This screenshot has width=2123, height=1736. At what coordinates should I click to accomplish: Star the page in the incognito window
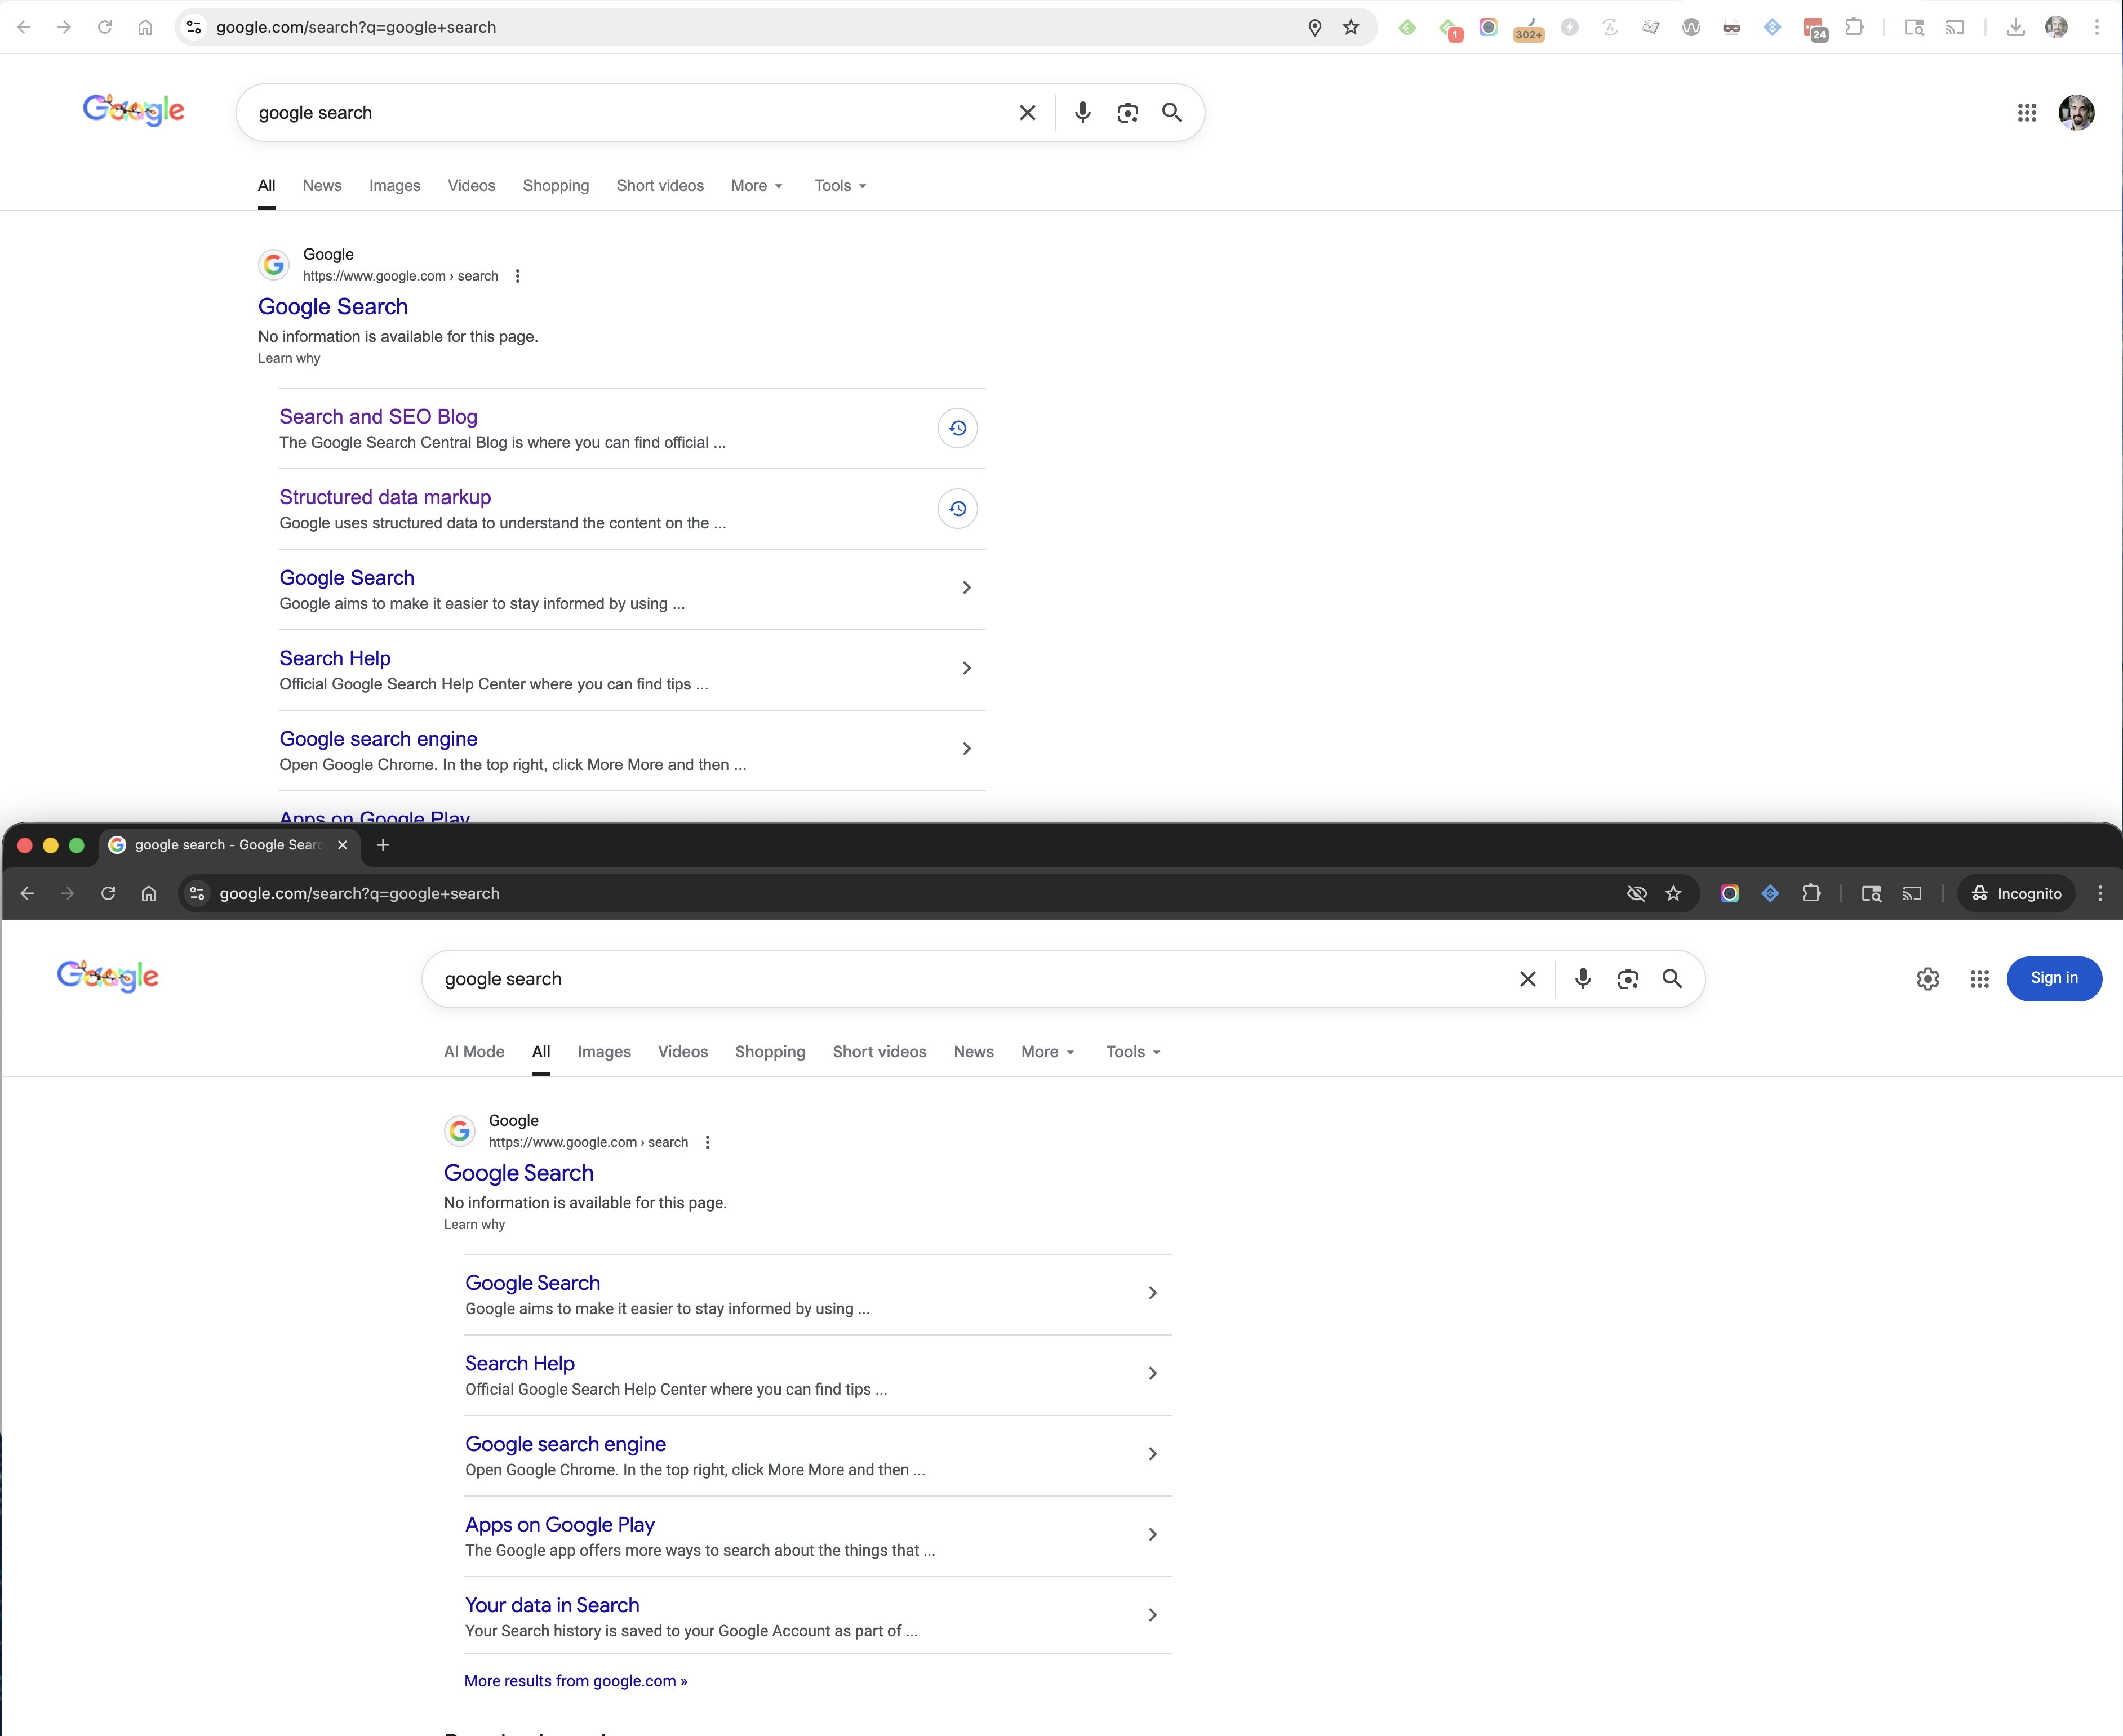coord(1673,893)
